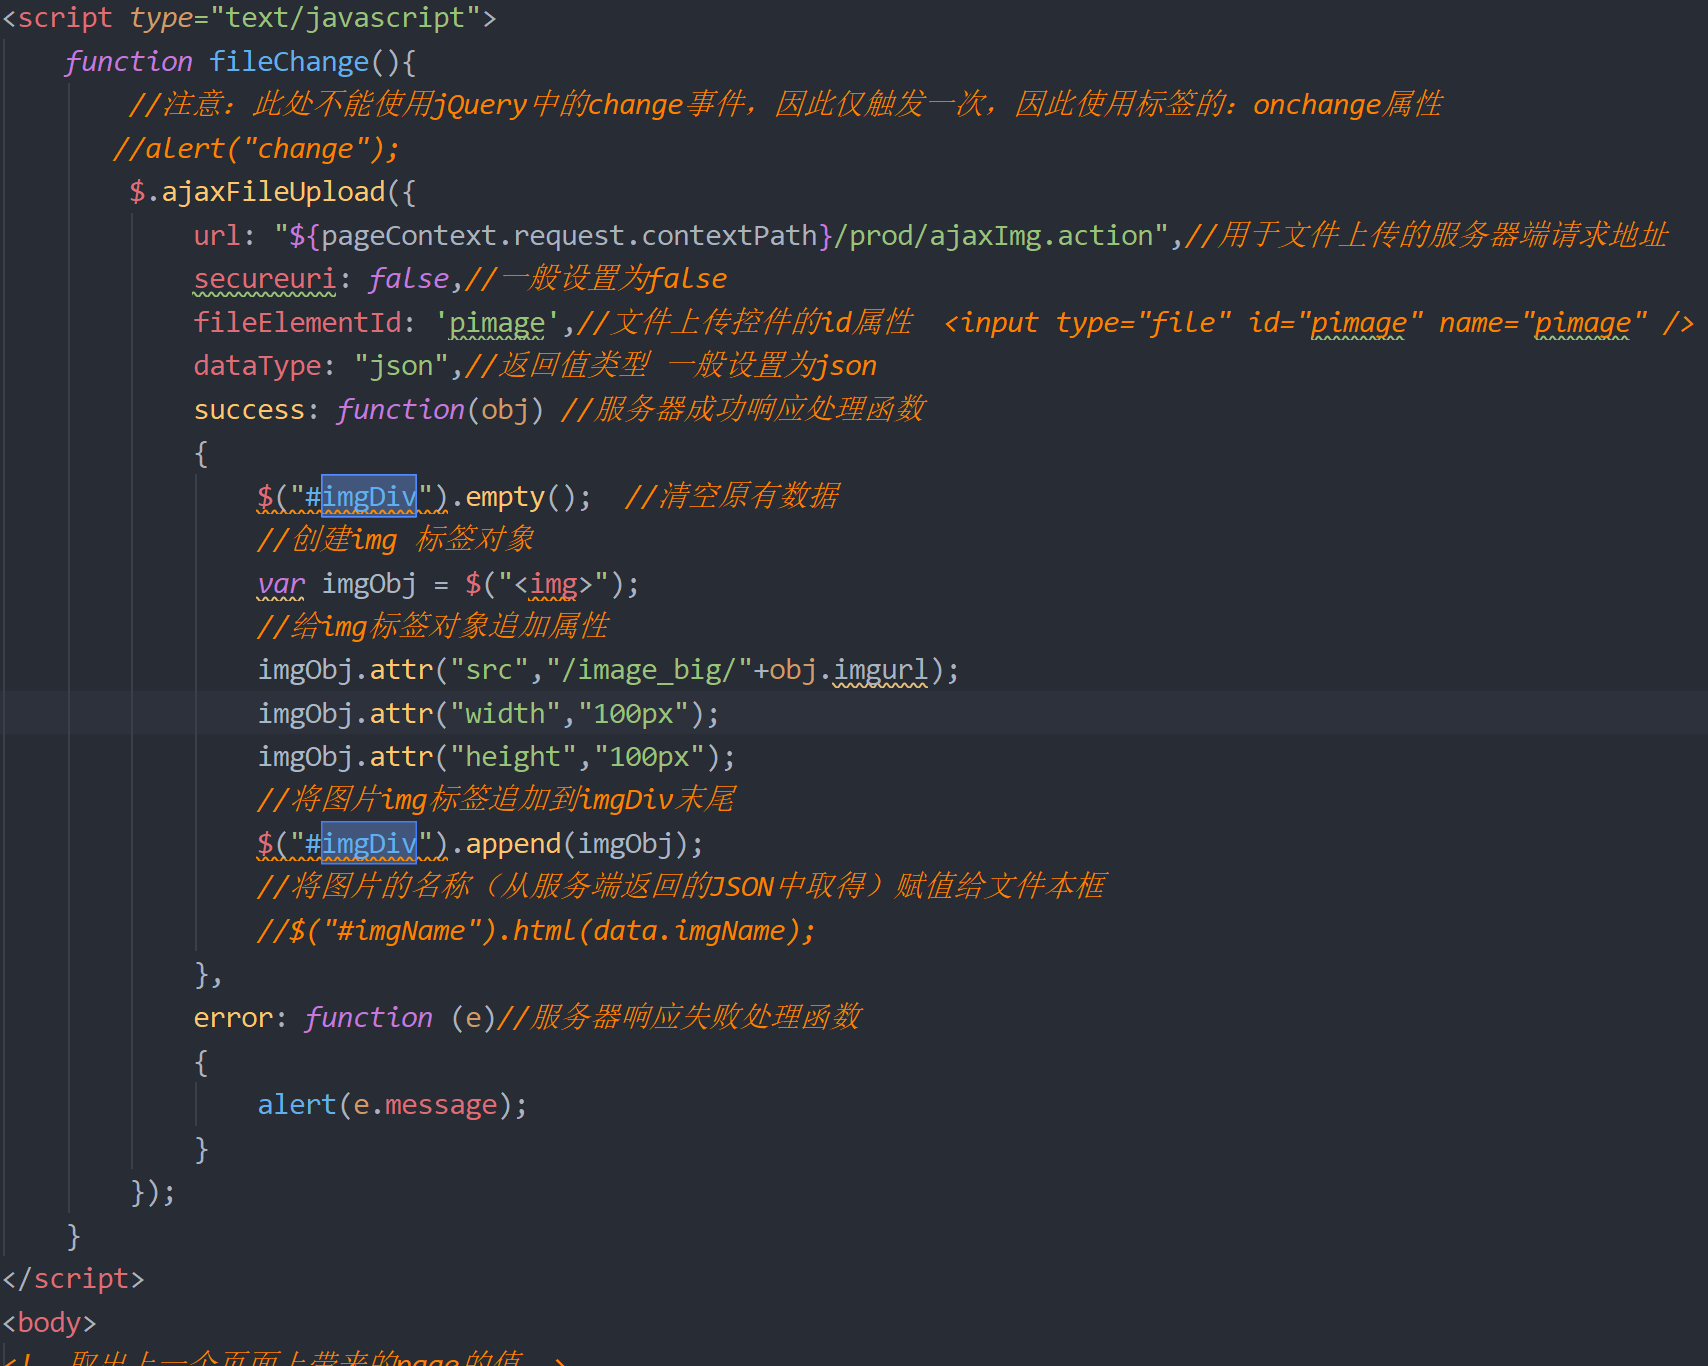
Task: Click the closing script tag
Action: [x=73, y=1278]
